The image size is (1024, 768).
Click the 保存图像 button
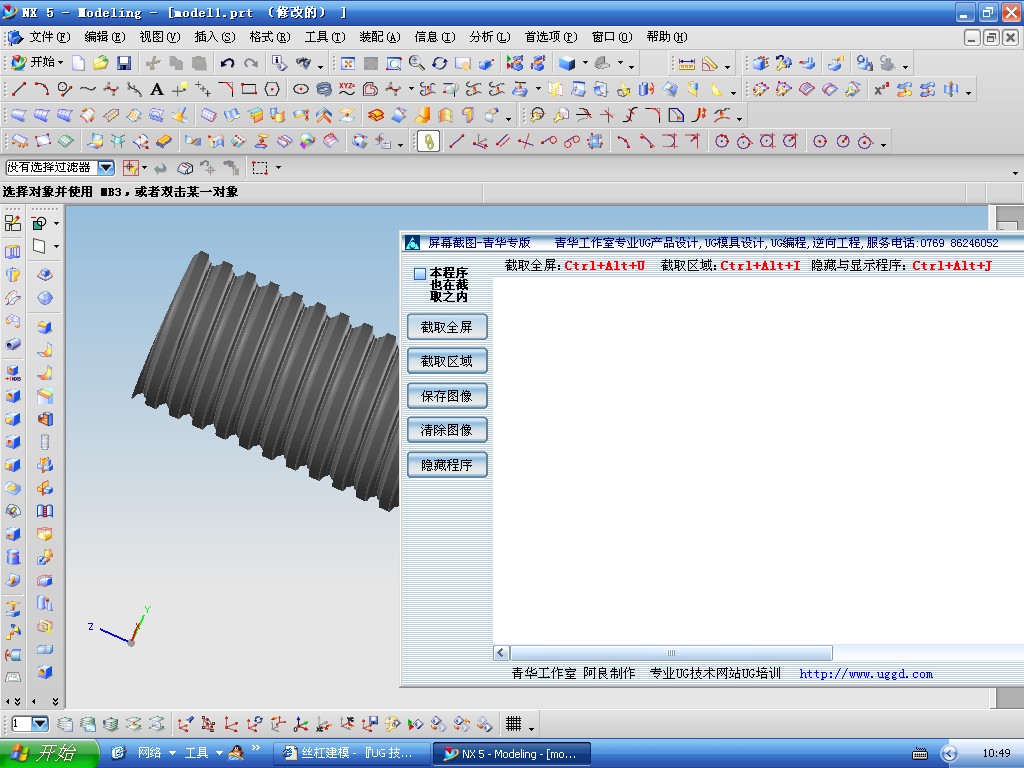click(x=447, y=396)
